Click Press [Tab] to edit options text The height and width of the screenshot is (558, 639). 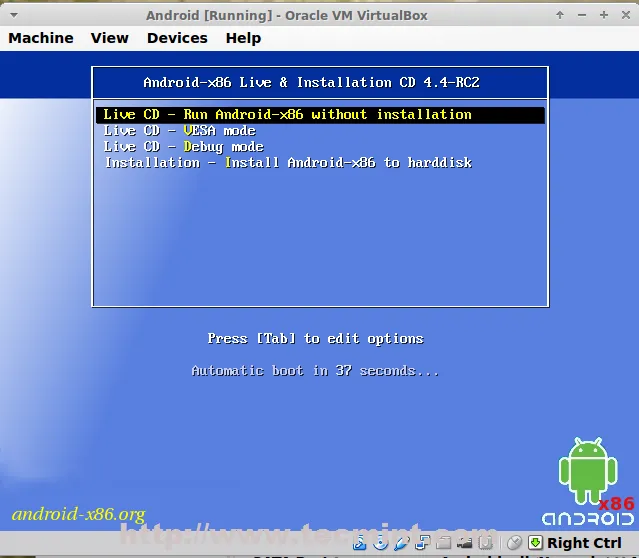[x=315, y=339]
